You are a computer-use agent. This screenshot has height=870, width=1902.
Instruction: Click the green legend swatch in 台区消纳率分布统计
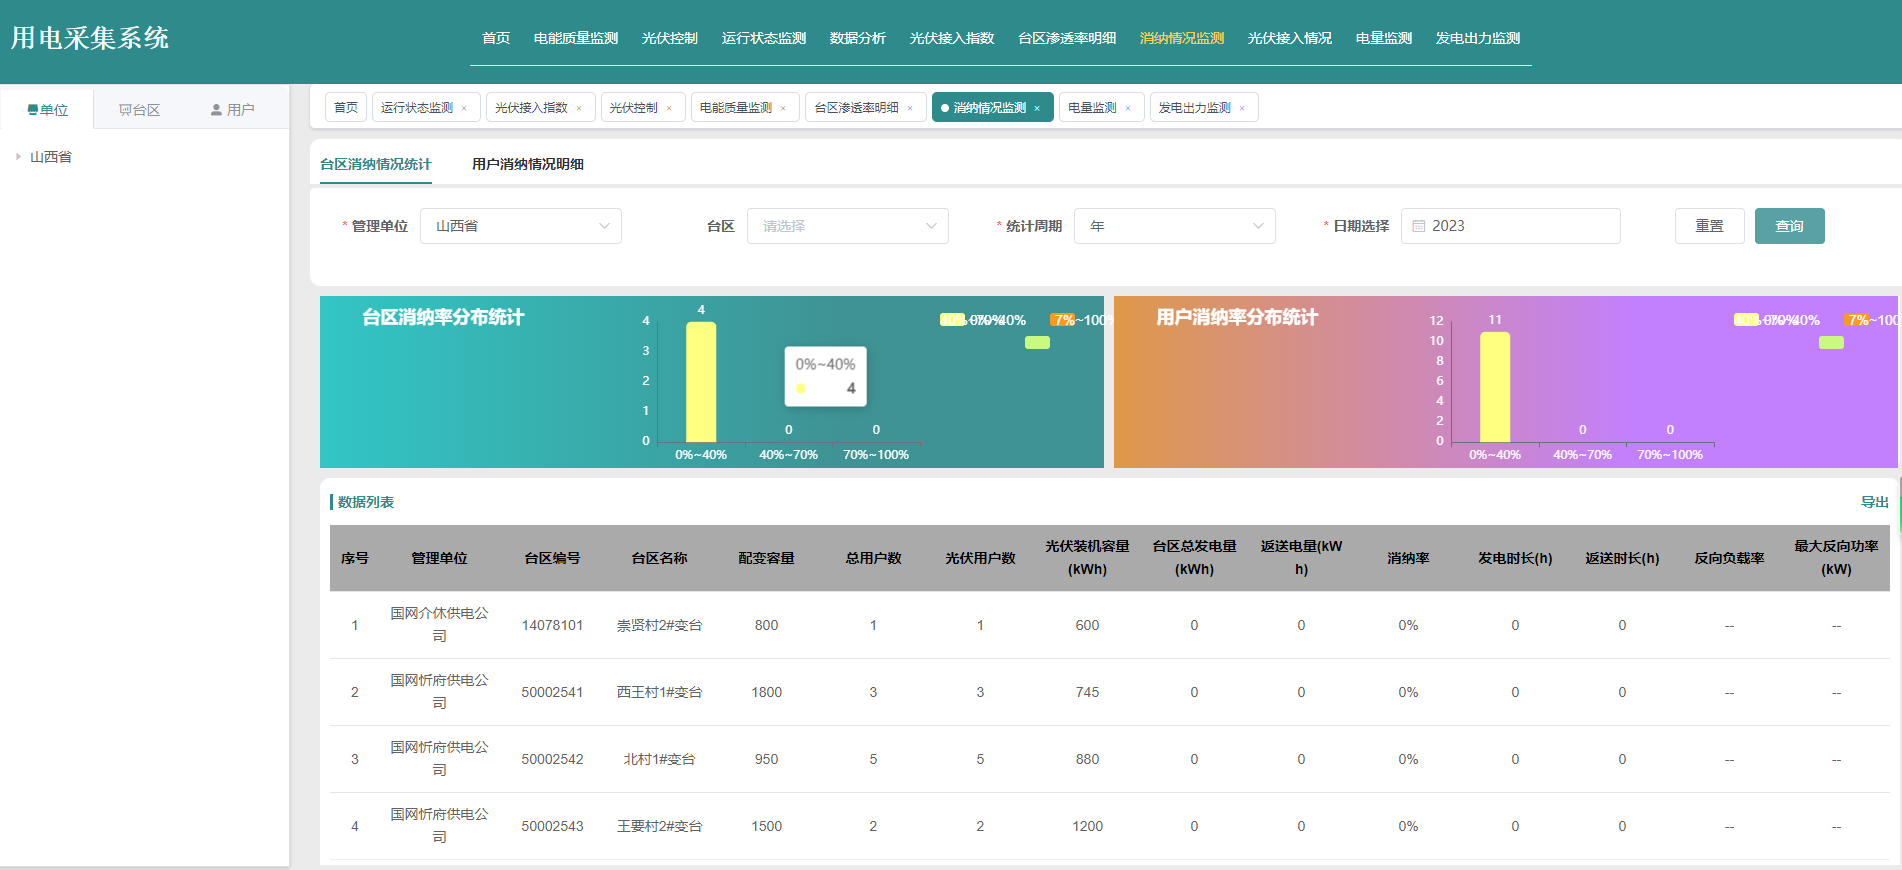coord(1037,343)
